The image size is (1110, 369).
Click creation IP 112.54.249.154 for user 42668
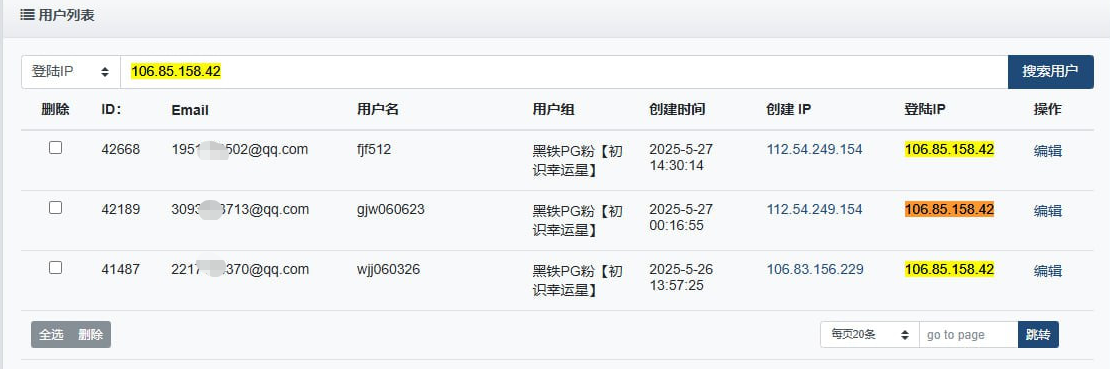pyautogui.click(x=815, y=149)
